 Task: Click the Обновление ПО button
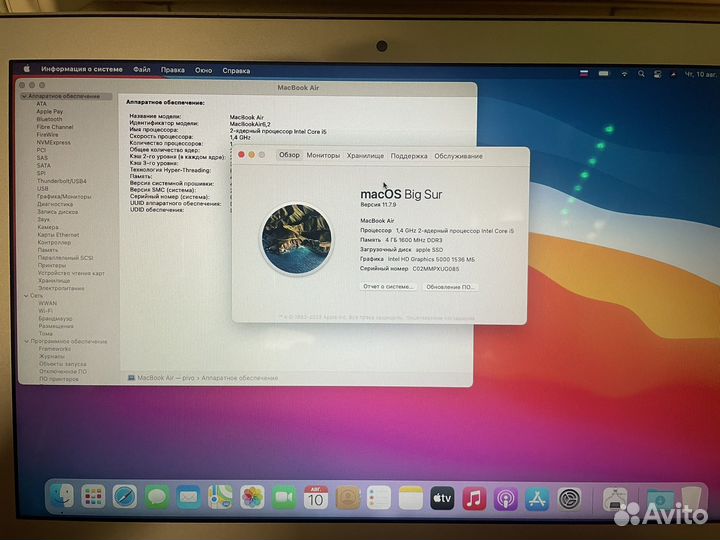click(450, 287)
